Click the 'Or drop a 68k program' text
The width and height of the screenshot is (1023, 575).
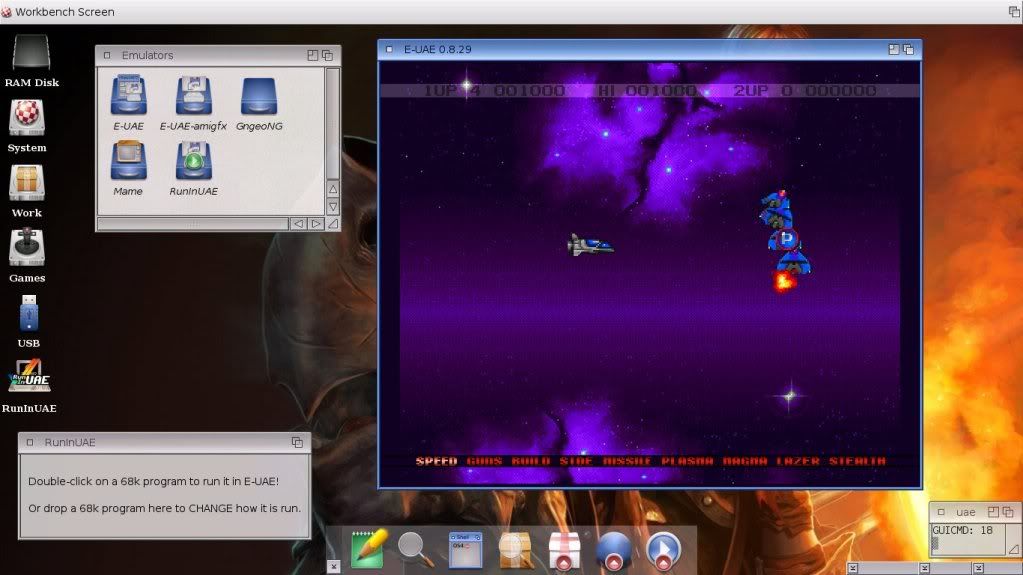pos(164,508)
